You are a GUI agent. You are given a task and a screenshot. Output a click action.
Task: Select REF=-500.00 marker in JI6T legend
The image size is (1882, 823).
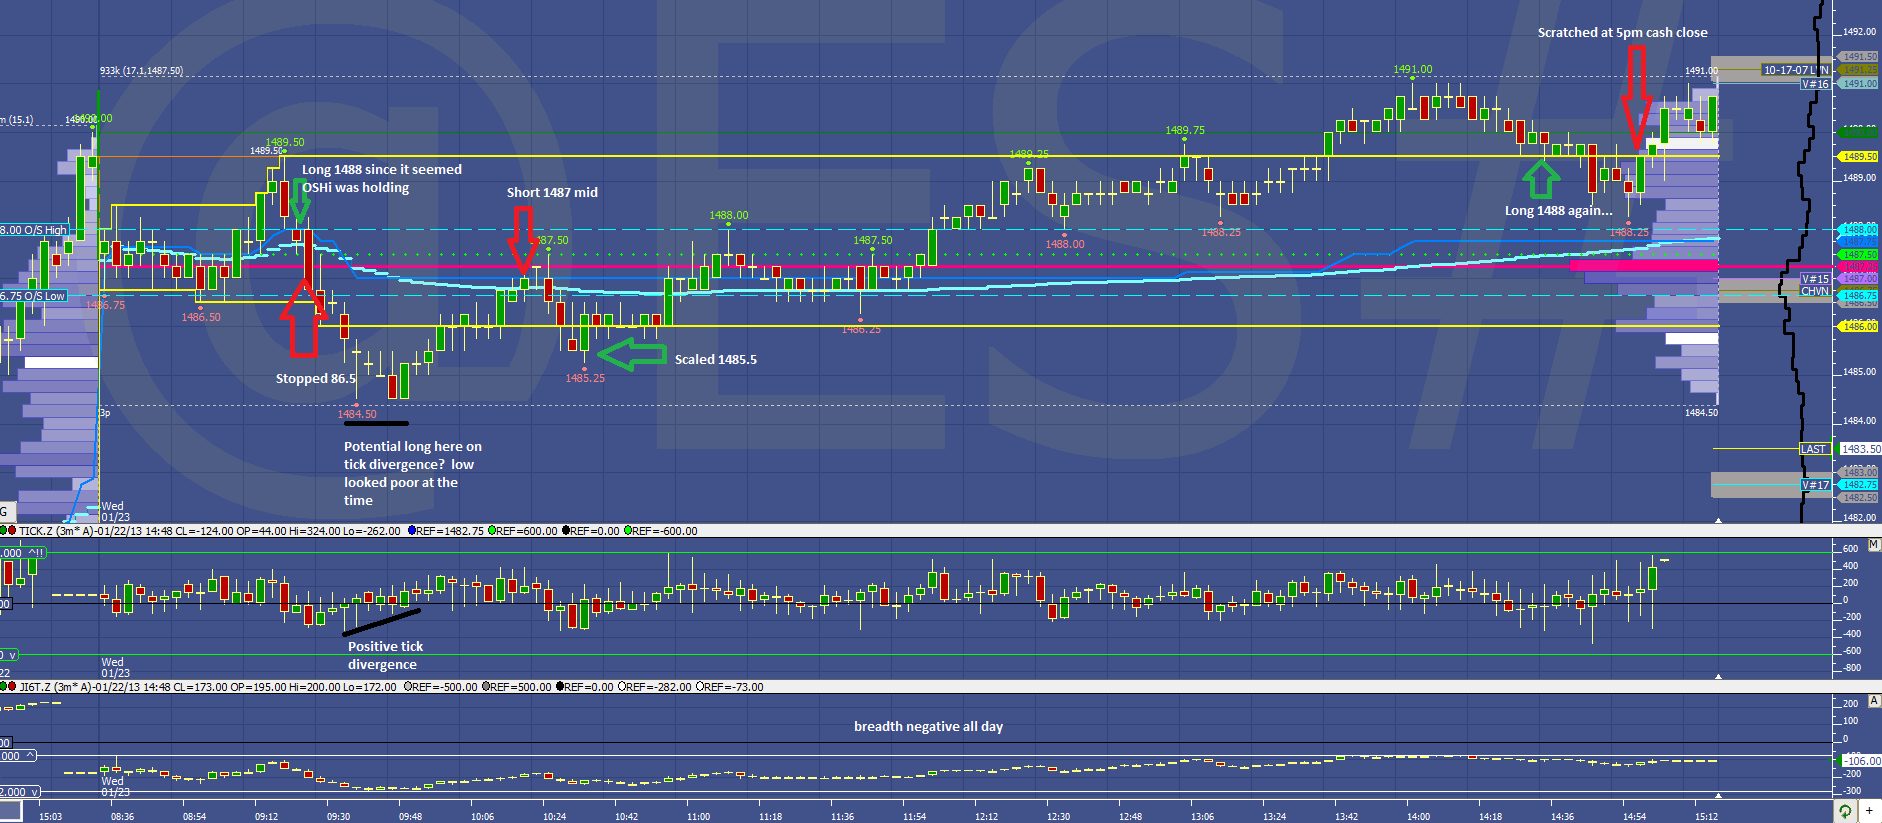[408, 687]
